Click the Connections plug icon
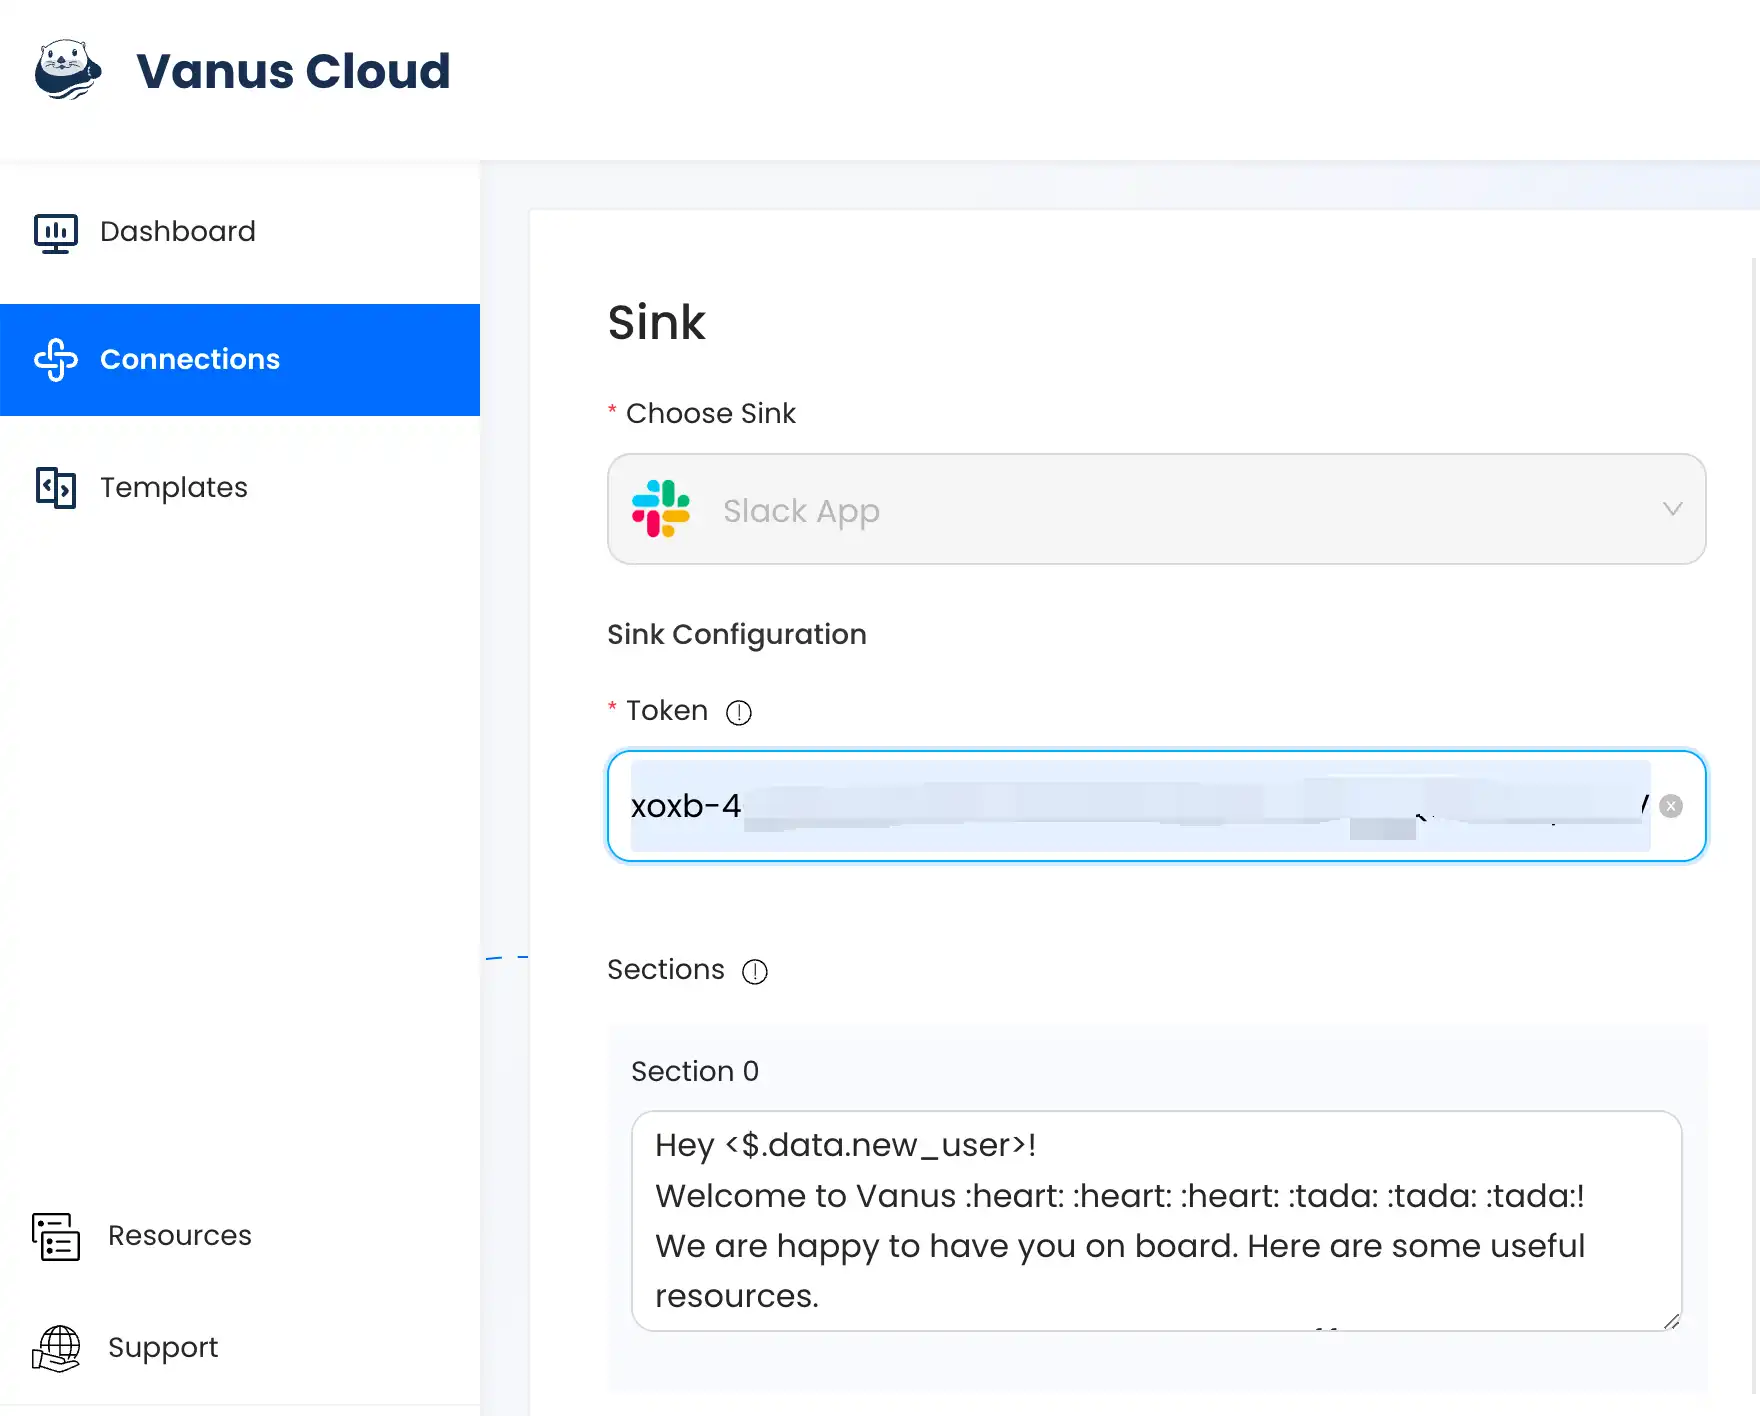1760x1416 pixels. [56, 360]
